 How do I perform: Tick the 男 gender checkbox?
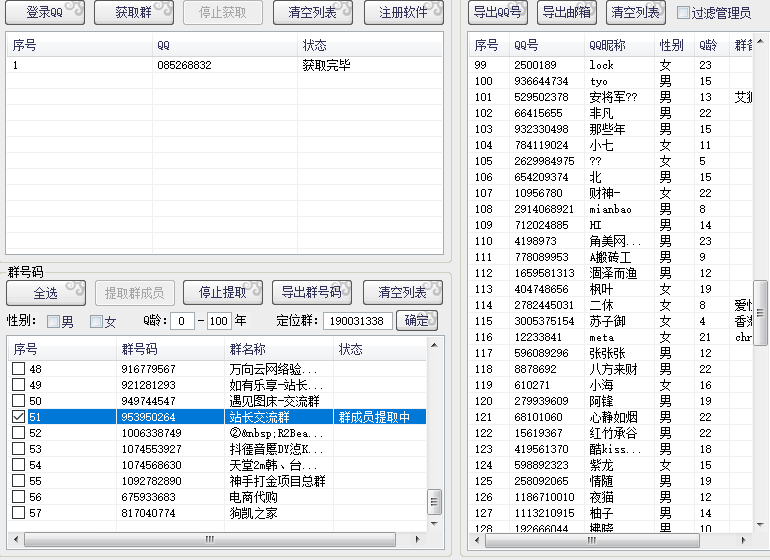[x=53, y=322]
